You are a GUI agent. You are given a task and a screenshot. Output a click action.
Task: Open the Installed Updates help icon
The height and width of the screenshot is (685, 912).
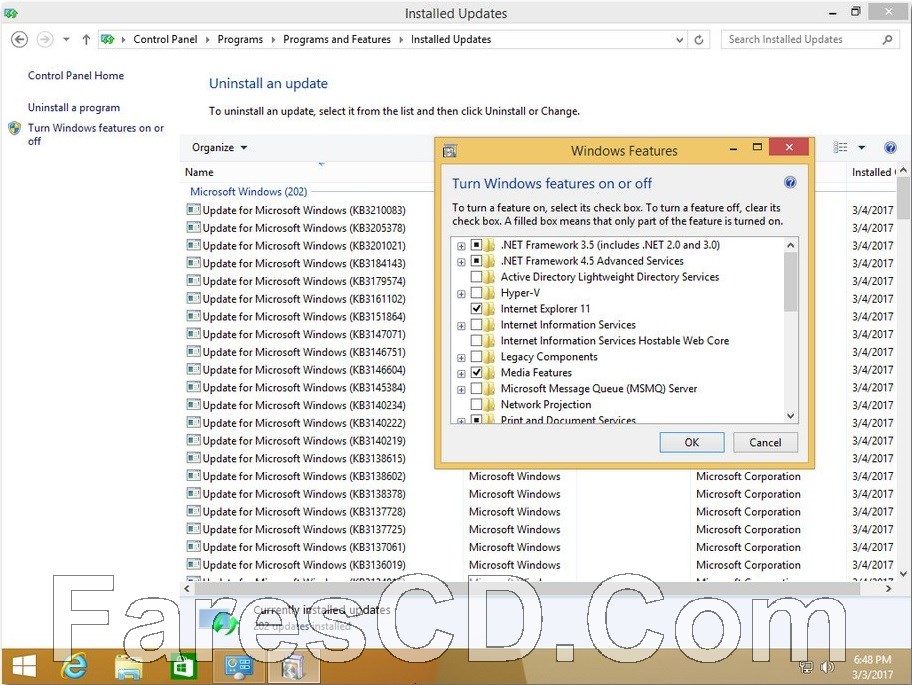click(890, 148)
